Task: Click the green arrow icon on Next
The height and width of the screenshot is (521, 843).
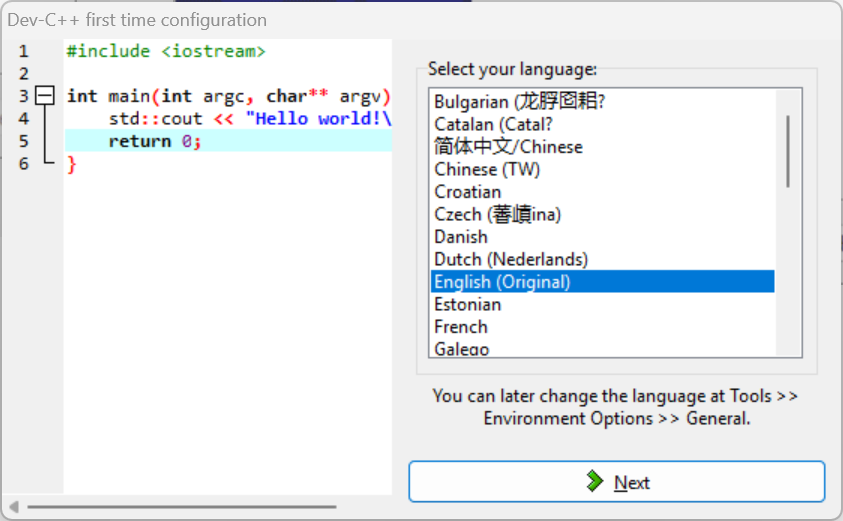Action: 595,482
